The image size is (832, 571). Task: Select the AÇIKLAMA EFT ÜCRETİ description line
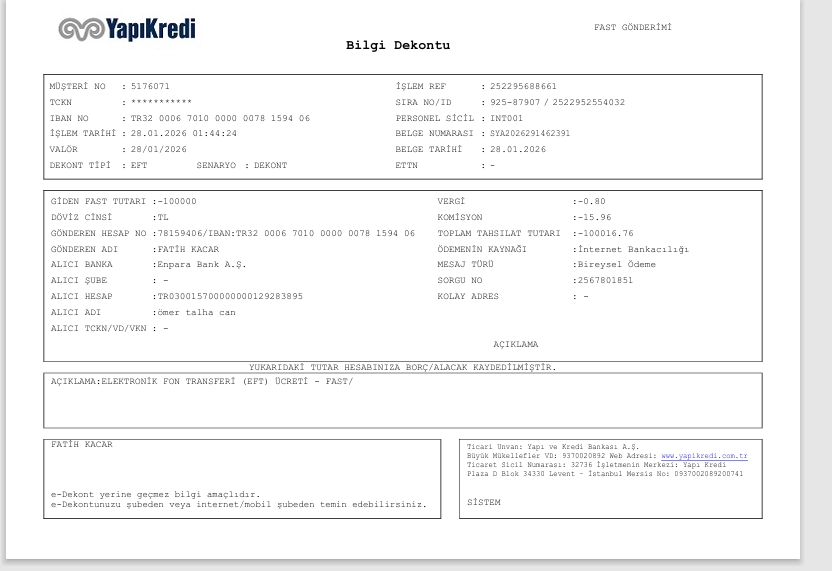[202, 381]
